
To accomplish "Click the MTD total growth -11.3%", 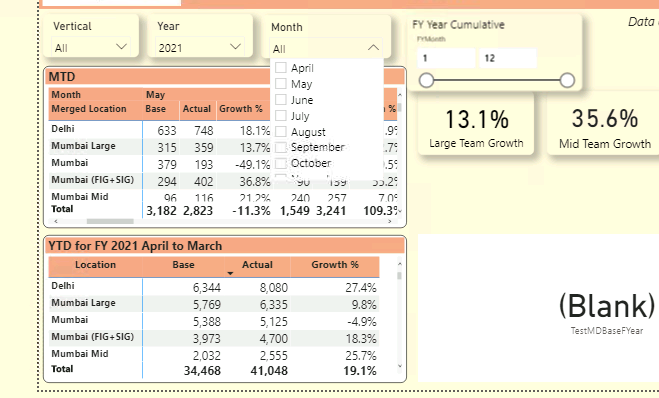I will tap(251, 211).
